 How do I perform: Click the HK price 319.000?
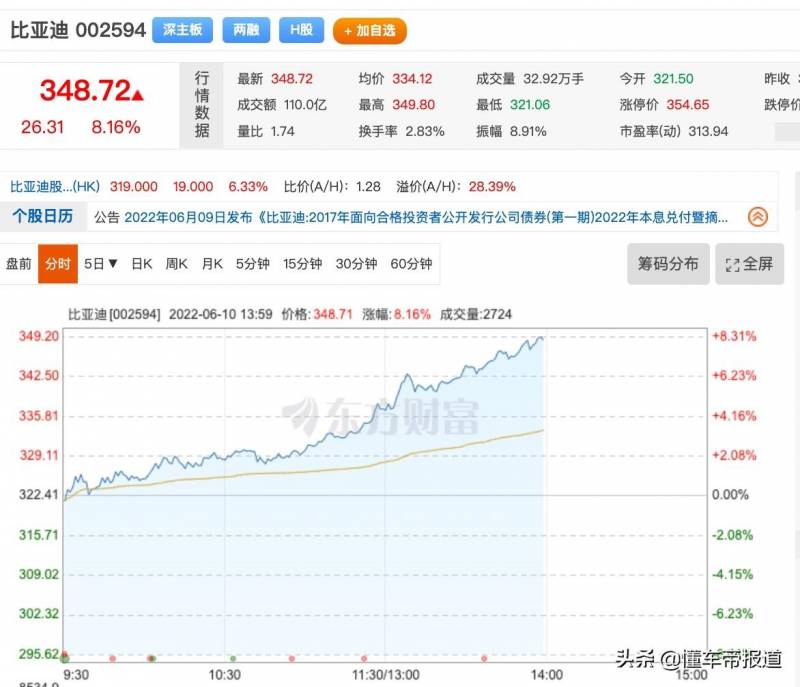tap(134, 187)
